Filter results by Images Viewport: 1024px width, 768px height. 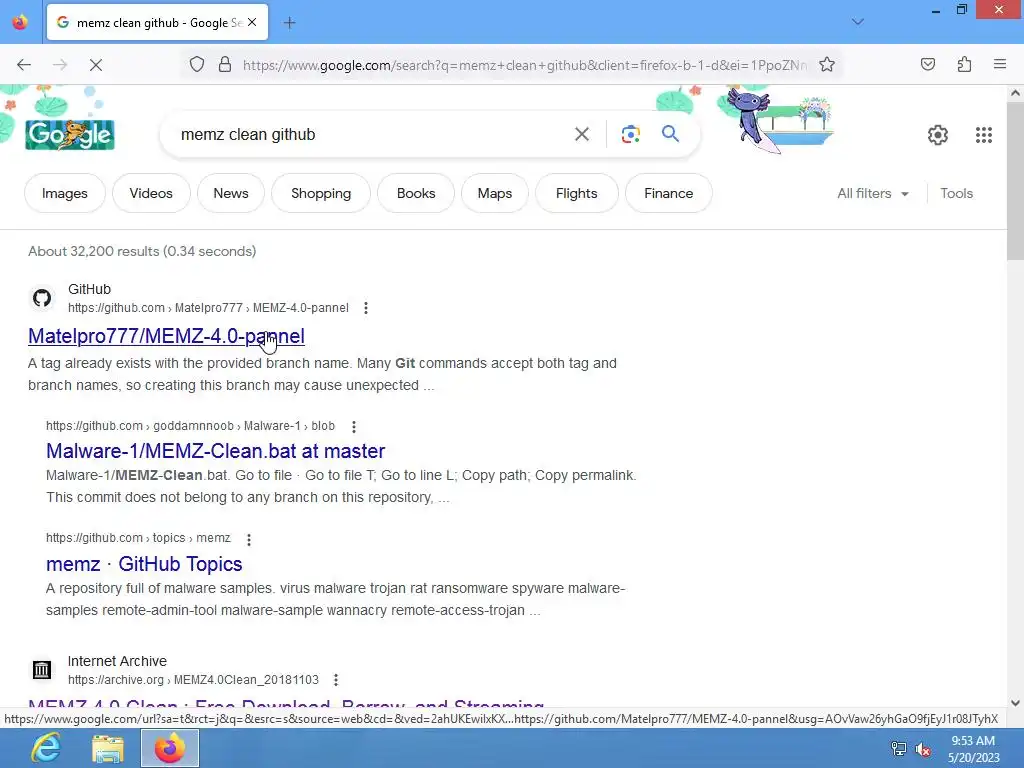[65, 193]
